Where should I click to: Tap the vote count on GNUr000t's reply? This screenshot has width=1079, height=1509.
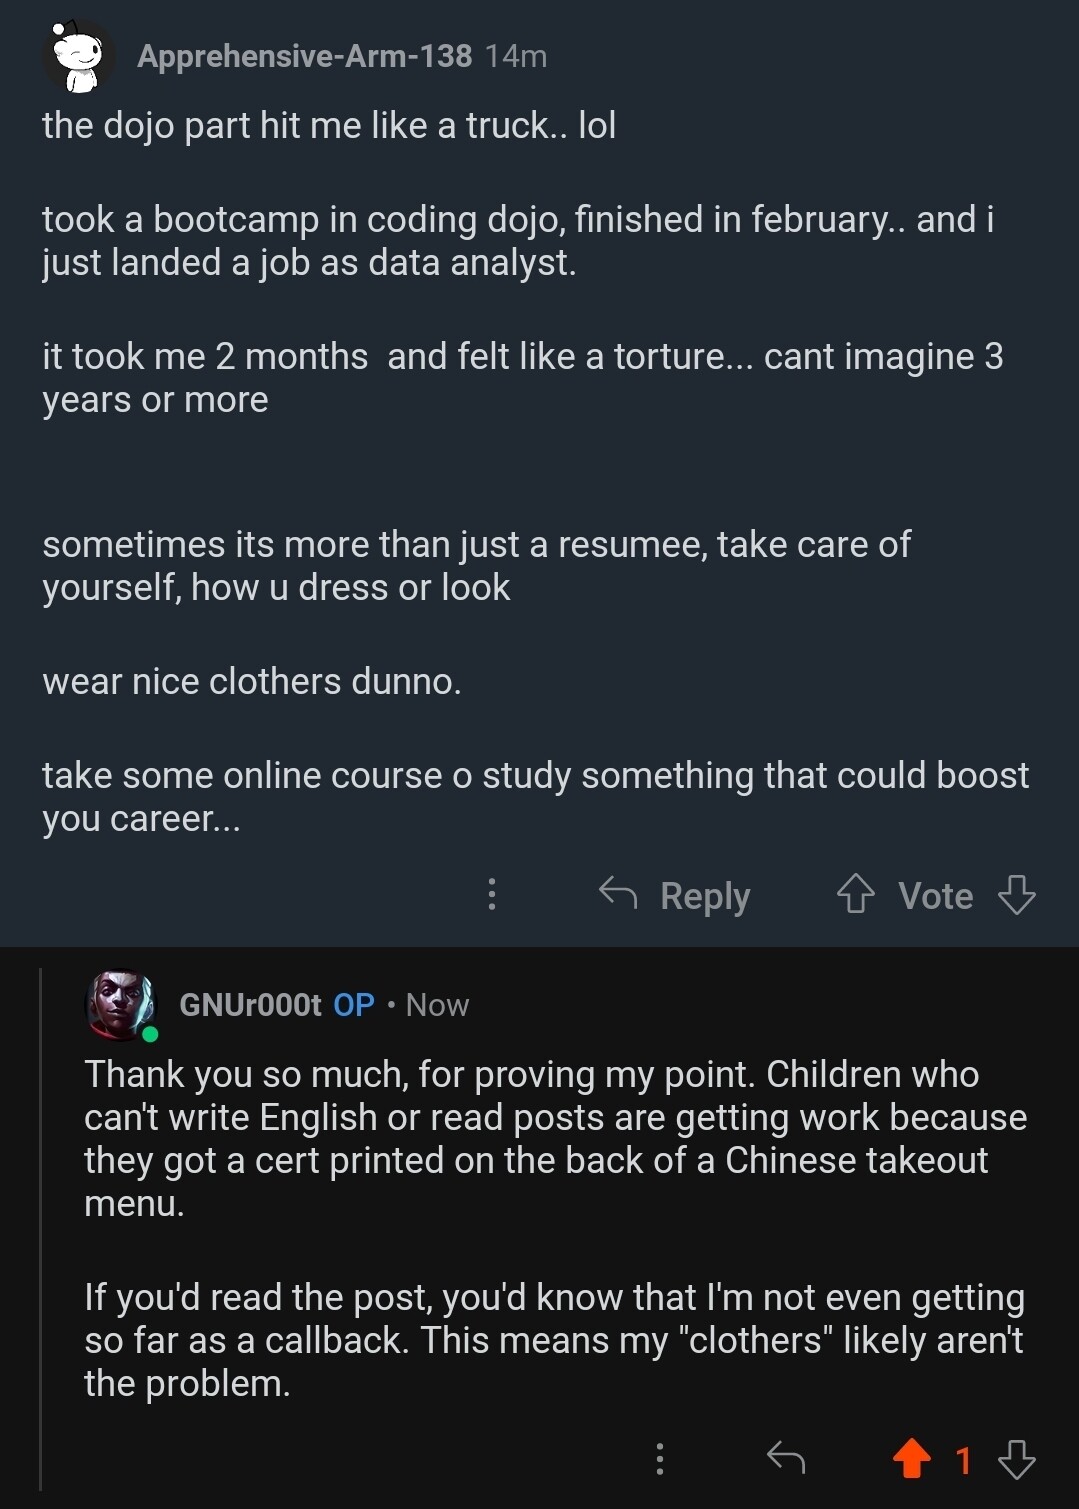[x=963, y=1461]
